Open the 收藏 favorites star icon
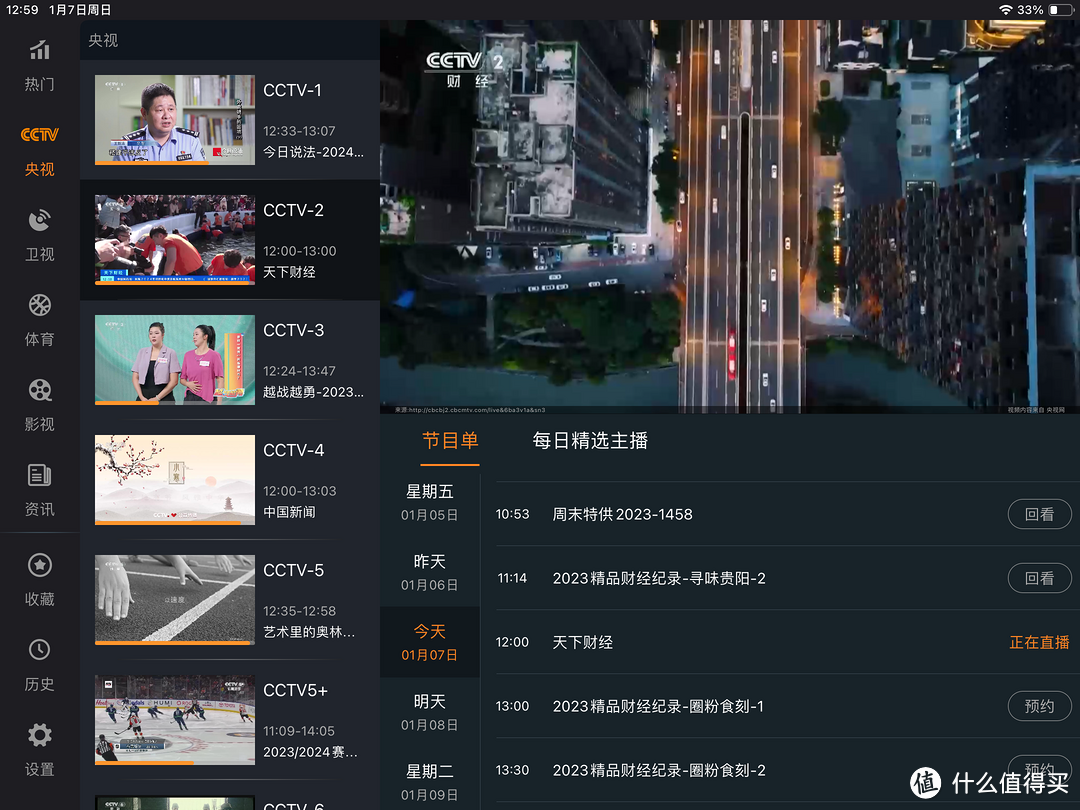 [39, 565]
